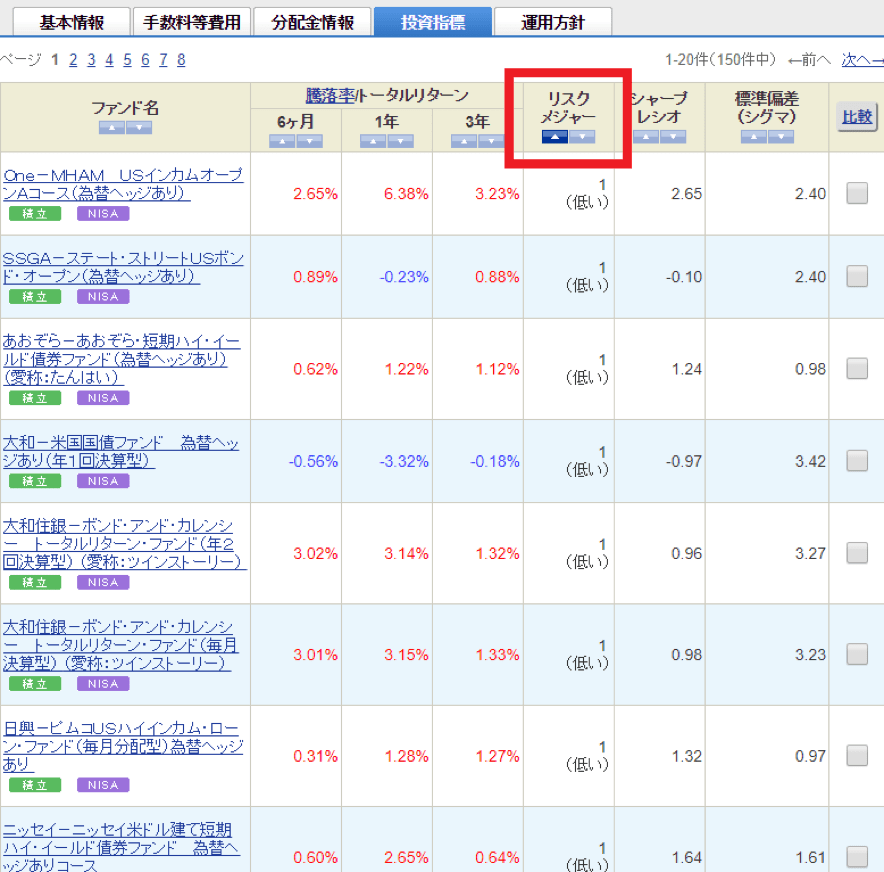
Task: Click 積立 badge under One-MHAM fund
Action: pos(35,213)
